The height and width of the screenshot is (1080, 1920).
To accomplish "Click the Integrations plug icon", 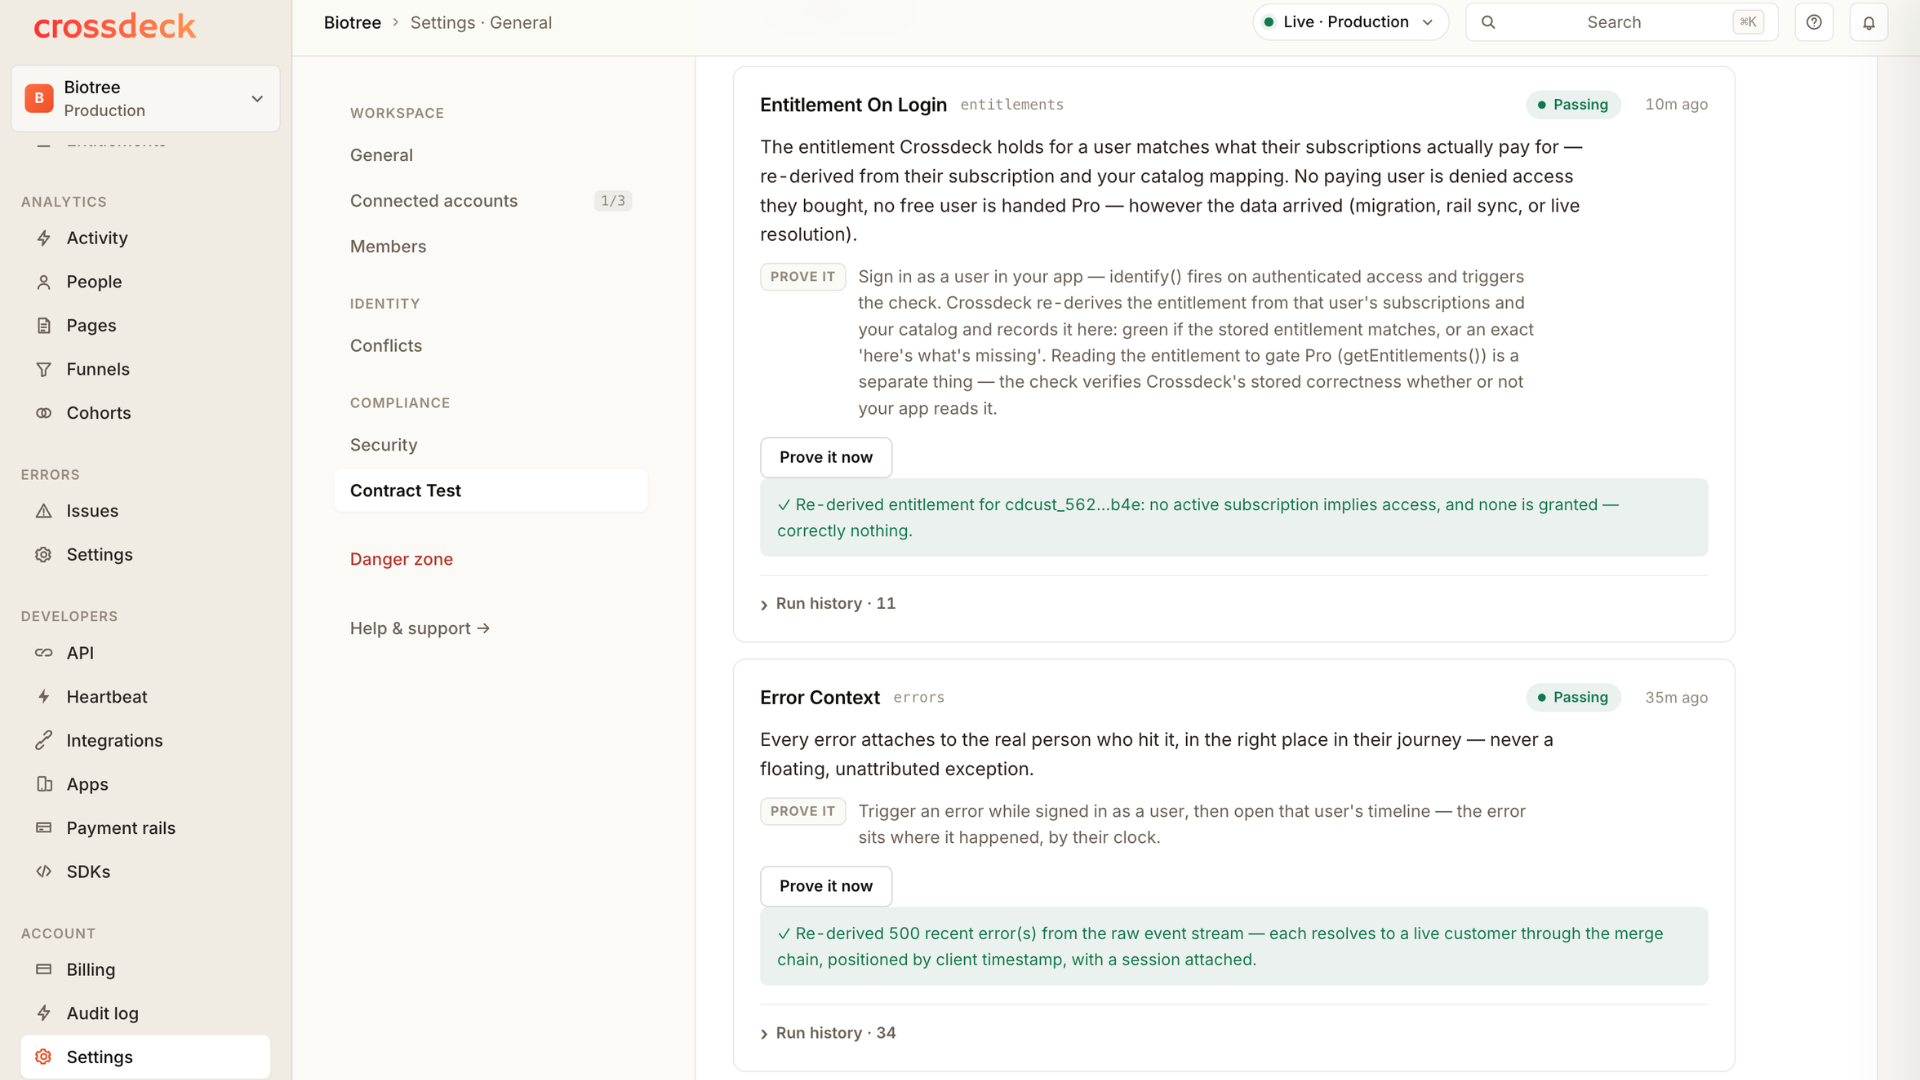I will [x=44, y=740].
